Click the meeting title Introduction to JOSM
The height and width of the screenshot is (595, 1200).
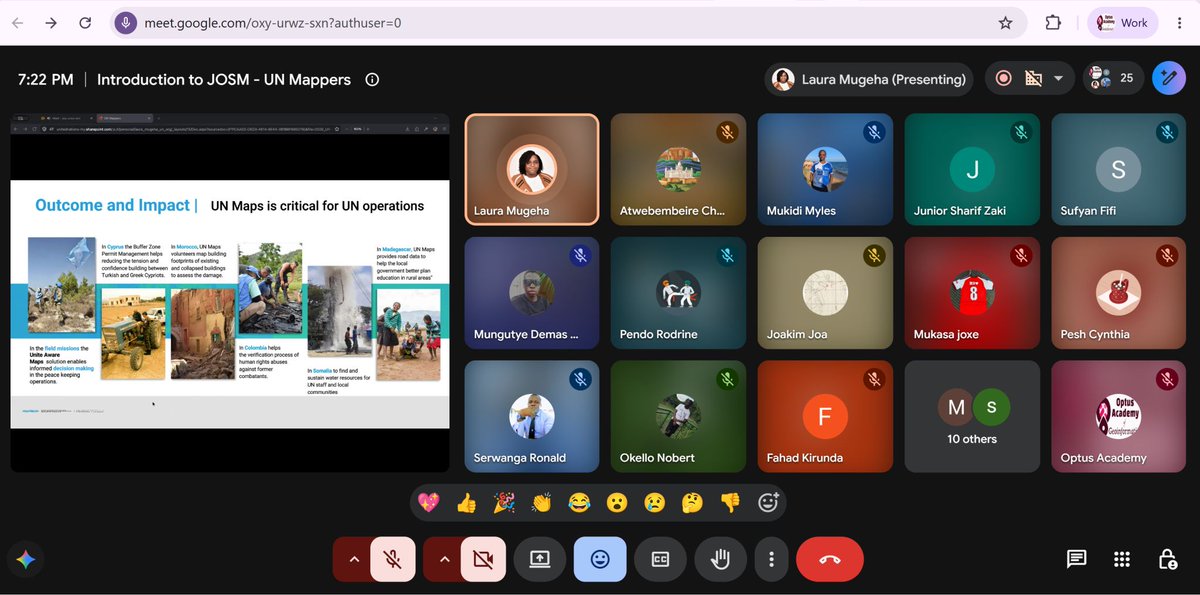[224, 79]
